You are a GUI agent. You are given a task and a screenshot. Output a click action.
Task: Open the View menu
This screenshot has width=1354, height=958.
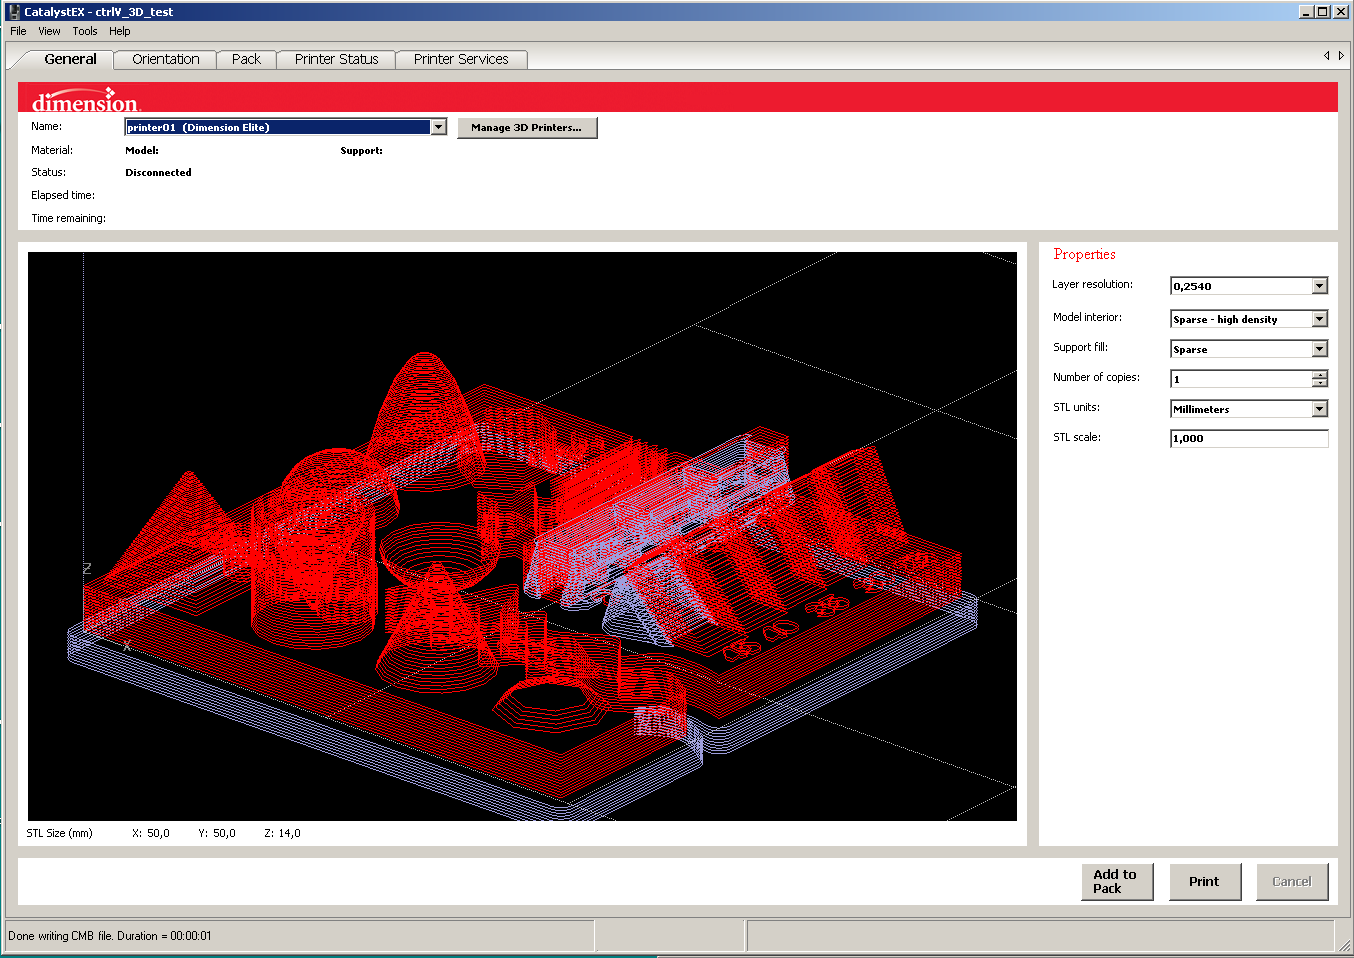(49, 31)
